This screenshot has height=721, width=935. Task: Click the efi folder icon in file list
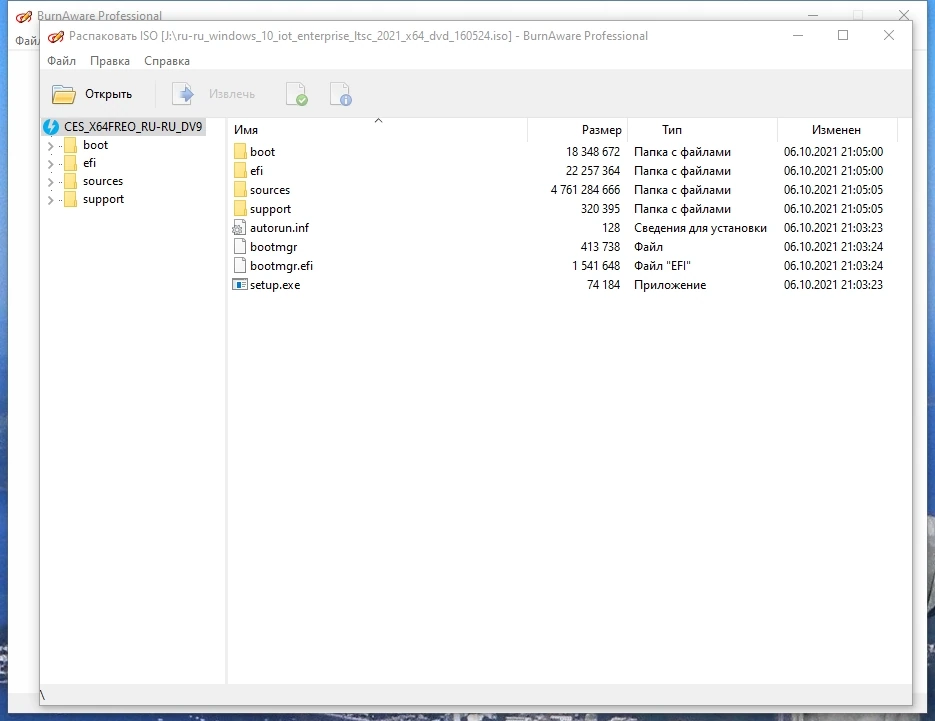pyautogui.click(x=240, y=171)
